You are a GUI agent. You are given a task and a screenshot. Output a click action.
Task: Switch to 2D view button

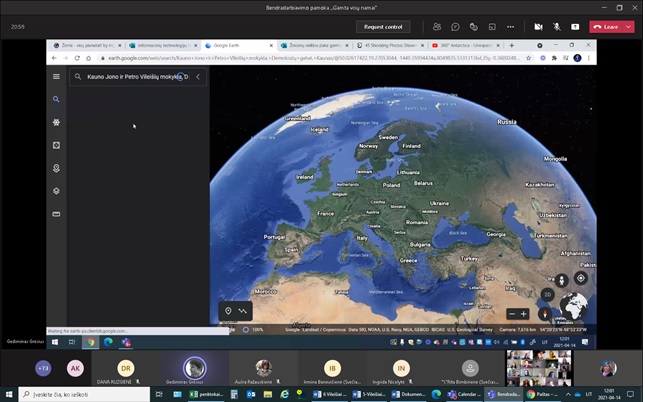(548, 295)
